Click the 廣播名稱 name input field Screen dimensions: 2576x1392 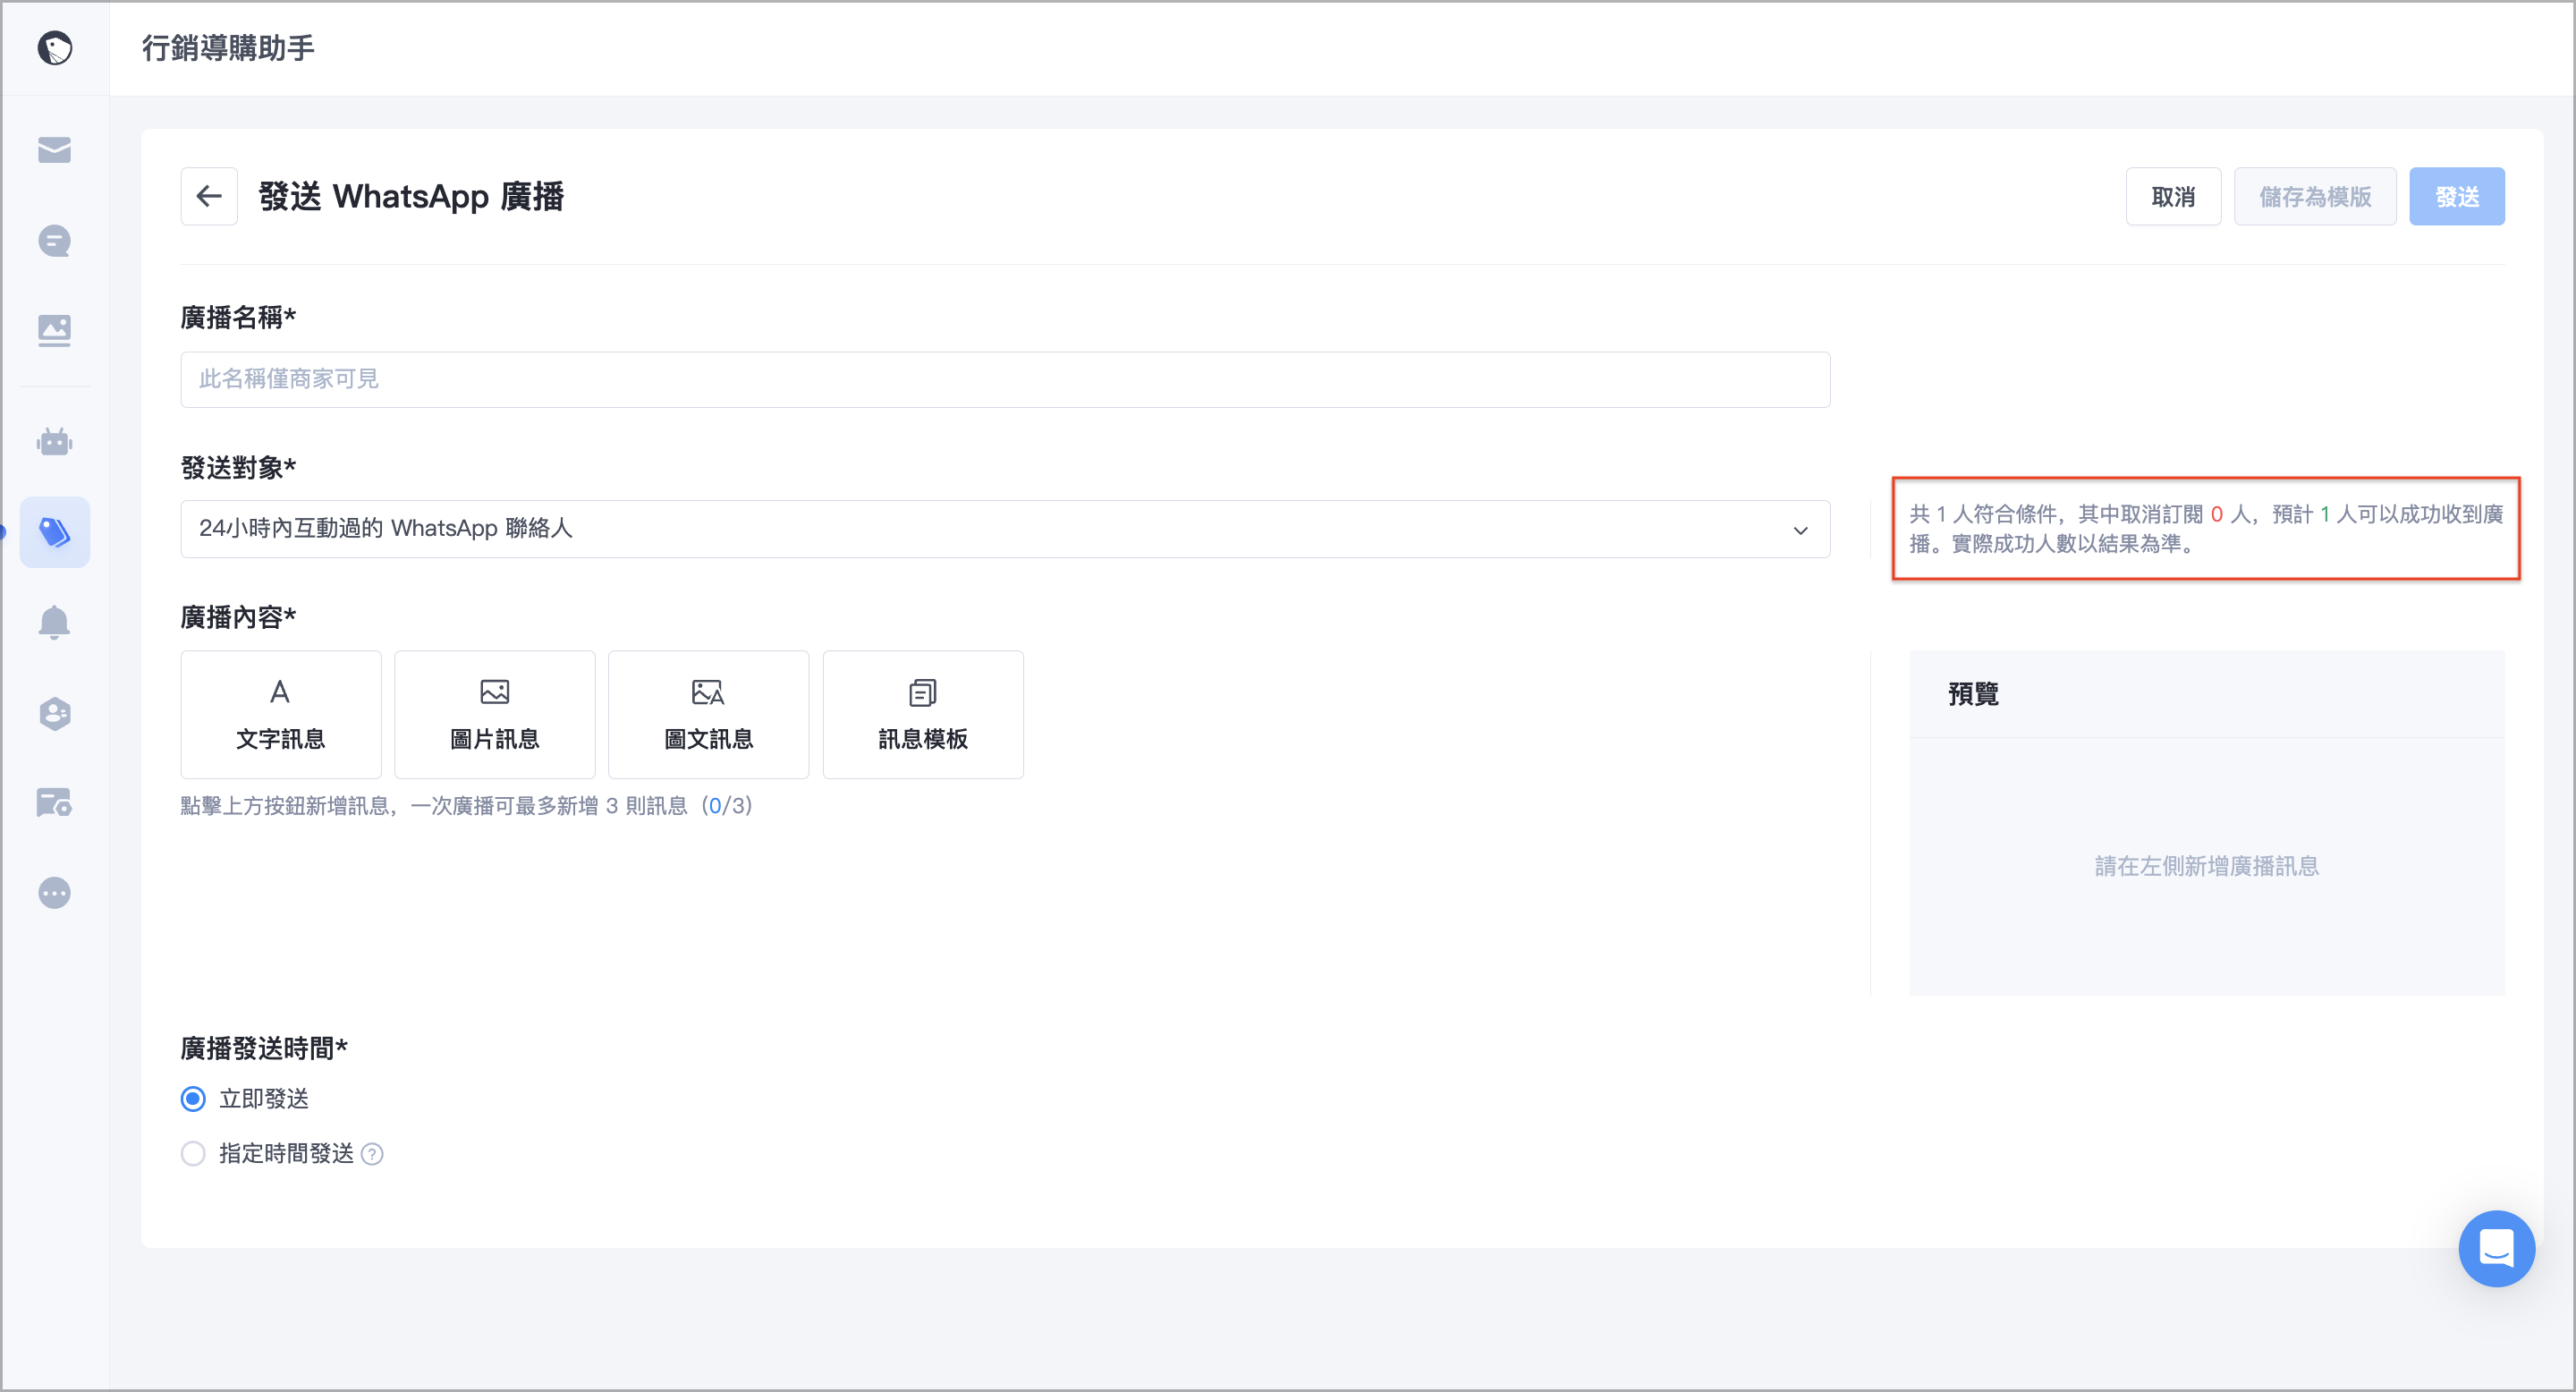tap(1005, 379)
